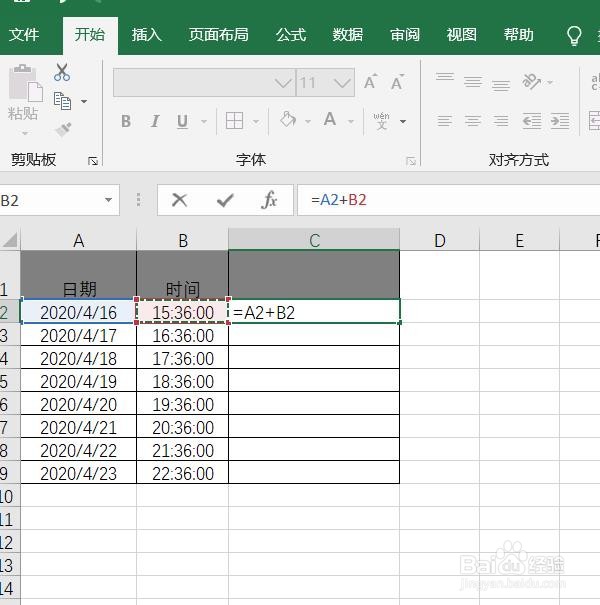Select column A header
Viewport: 600px width, 605px height.
pos(78,240)
